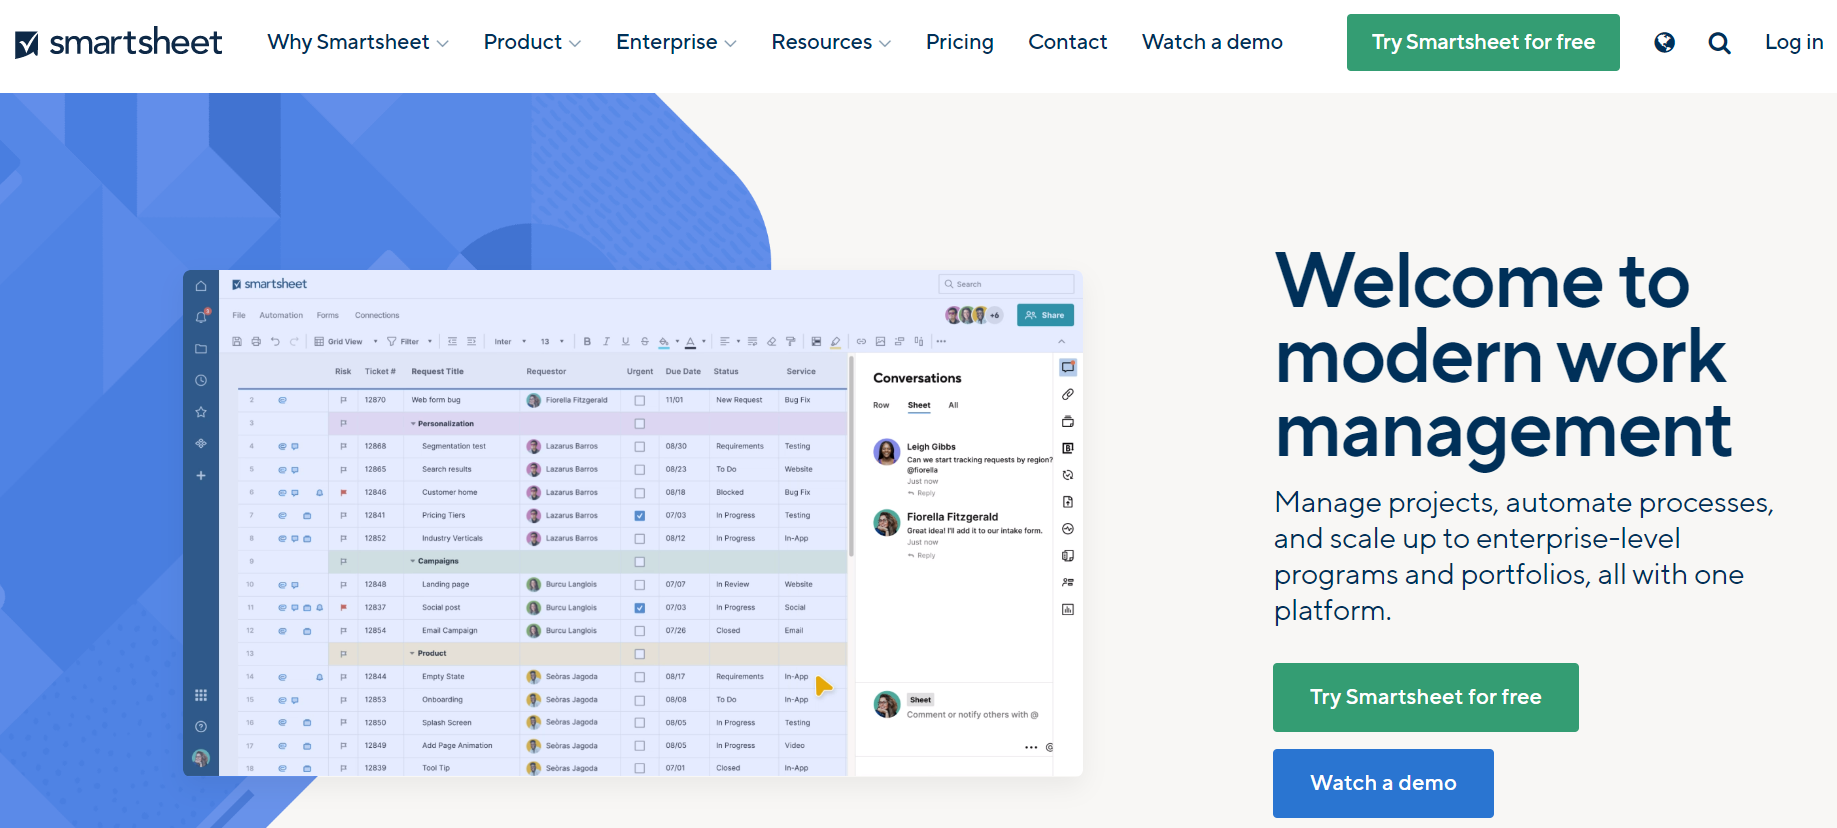Screen dimensions: 1837x828
Task: Expand the Product menu
Action: [x=532, y=42]
